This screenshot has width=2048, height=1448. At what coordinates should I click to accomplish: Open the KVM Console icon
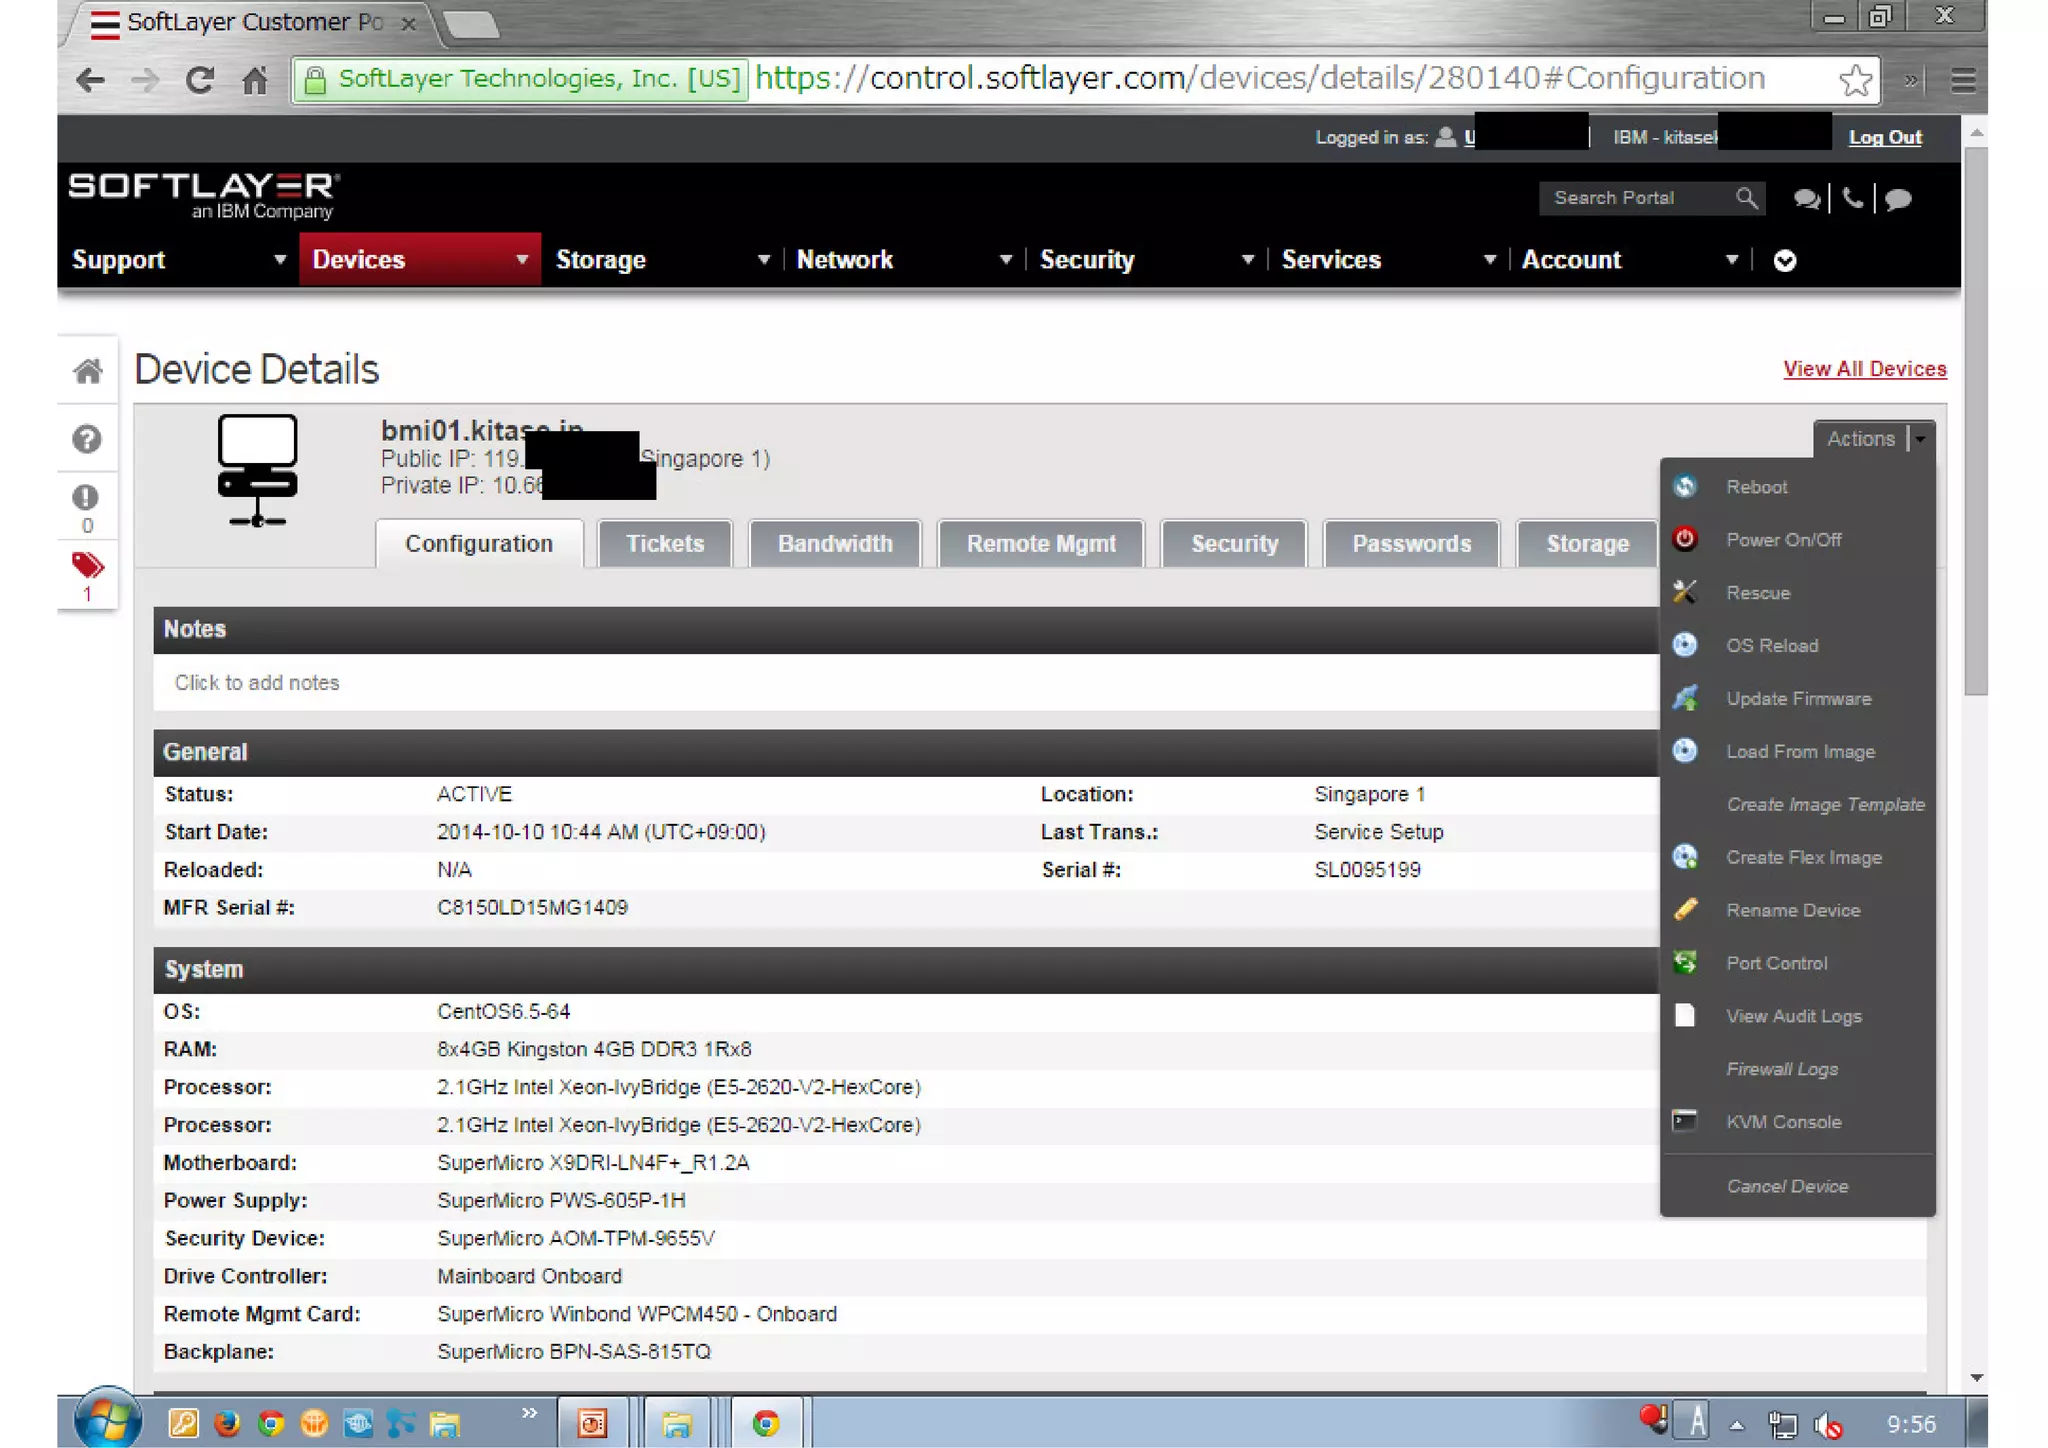pyautogui.click(x=1685, y=1121)
